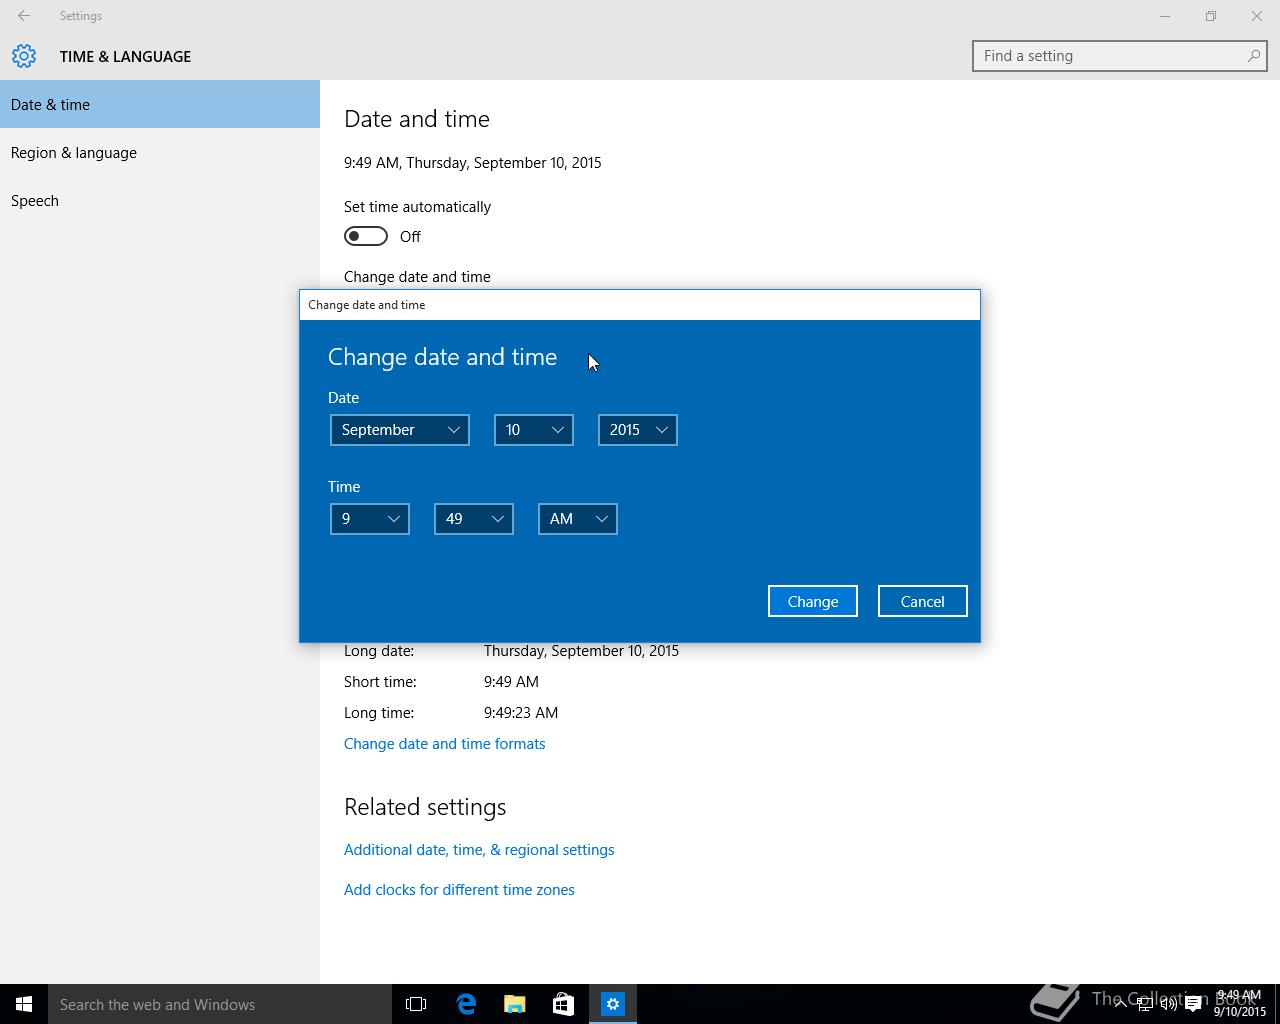Open the AM/PM dropdown

click(x=577, y=519)
